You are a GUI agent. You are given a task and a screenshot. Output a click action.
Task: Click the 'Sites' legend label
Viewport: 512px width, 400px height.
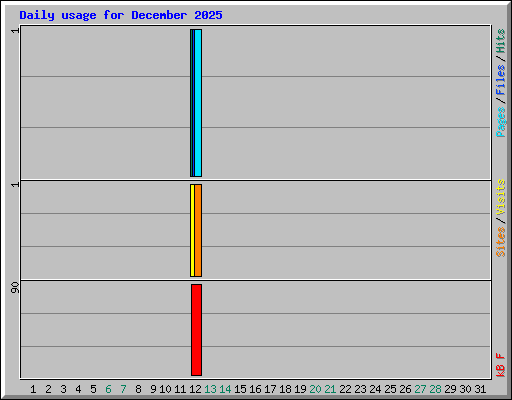click(500, 242)
